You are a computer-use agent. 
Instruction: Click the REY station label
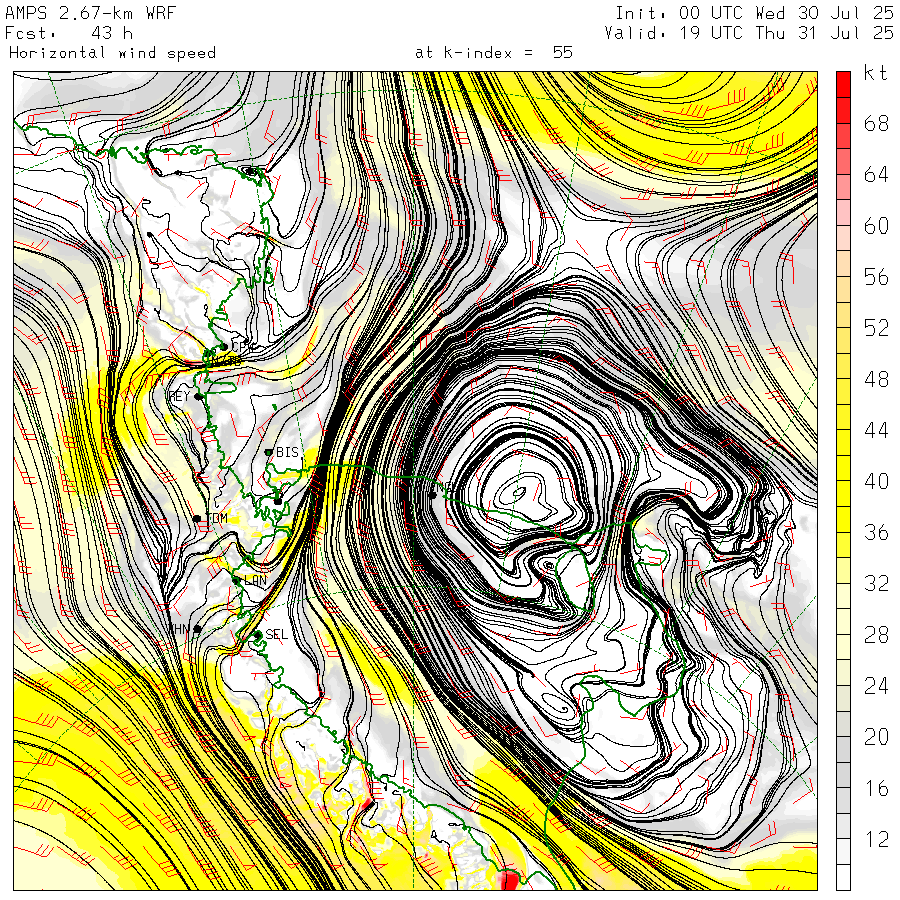pyautogui.click(x=180, y=396)
